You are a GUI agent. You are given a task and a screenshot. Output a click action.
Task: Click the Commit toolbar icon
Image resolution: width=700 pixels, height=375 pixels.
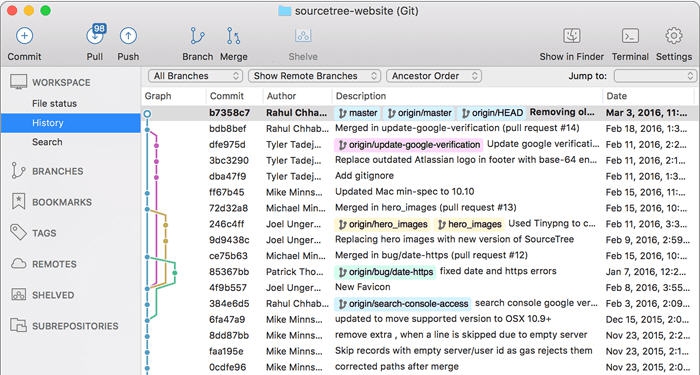pyautogui.click(x=25, y=36)
